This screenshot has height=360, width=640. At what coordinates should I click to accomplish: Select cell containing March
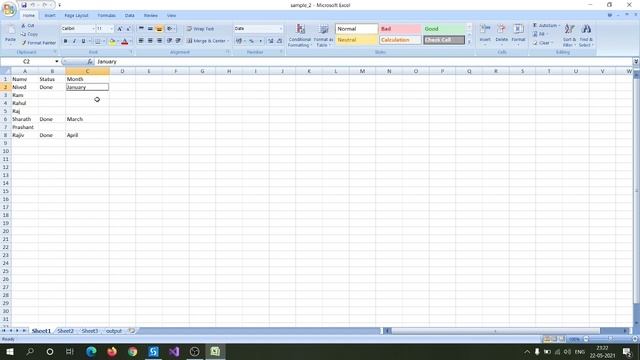[x=87, y=119]
